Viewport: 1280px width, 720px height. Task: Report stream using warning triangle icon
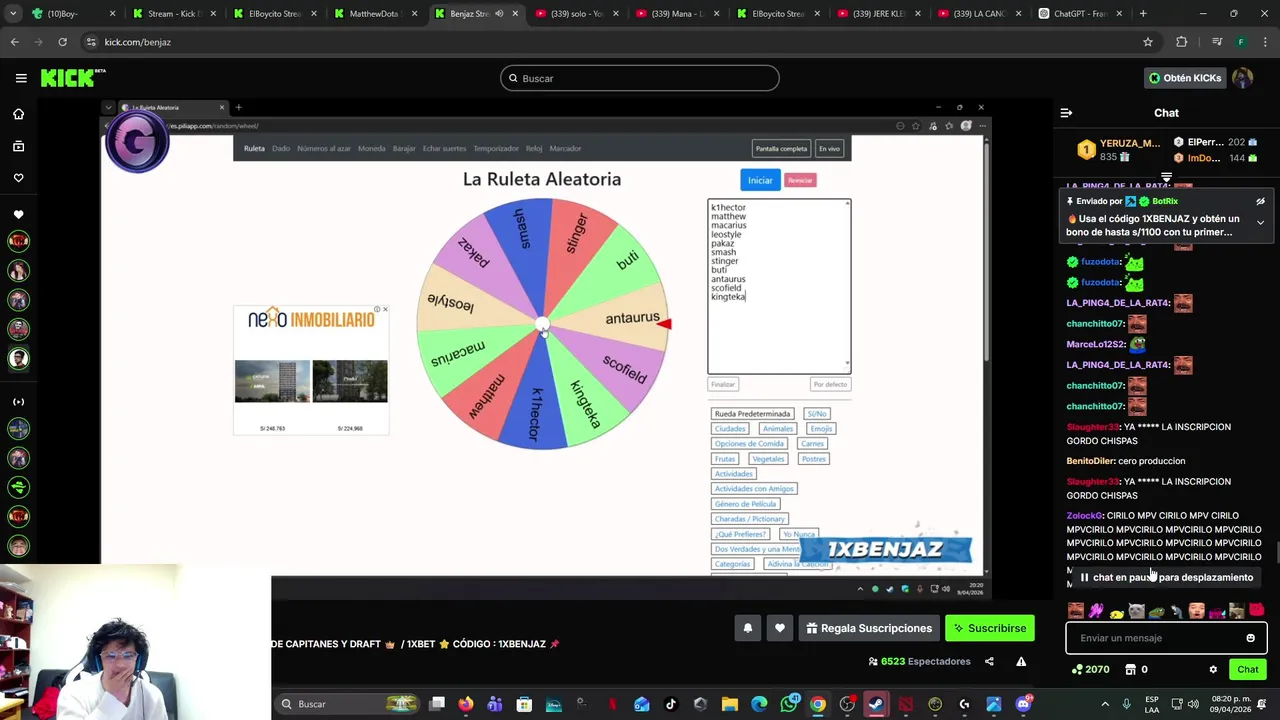[1021, 661]
